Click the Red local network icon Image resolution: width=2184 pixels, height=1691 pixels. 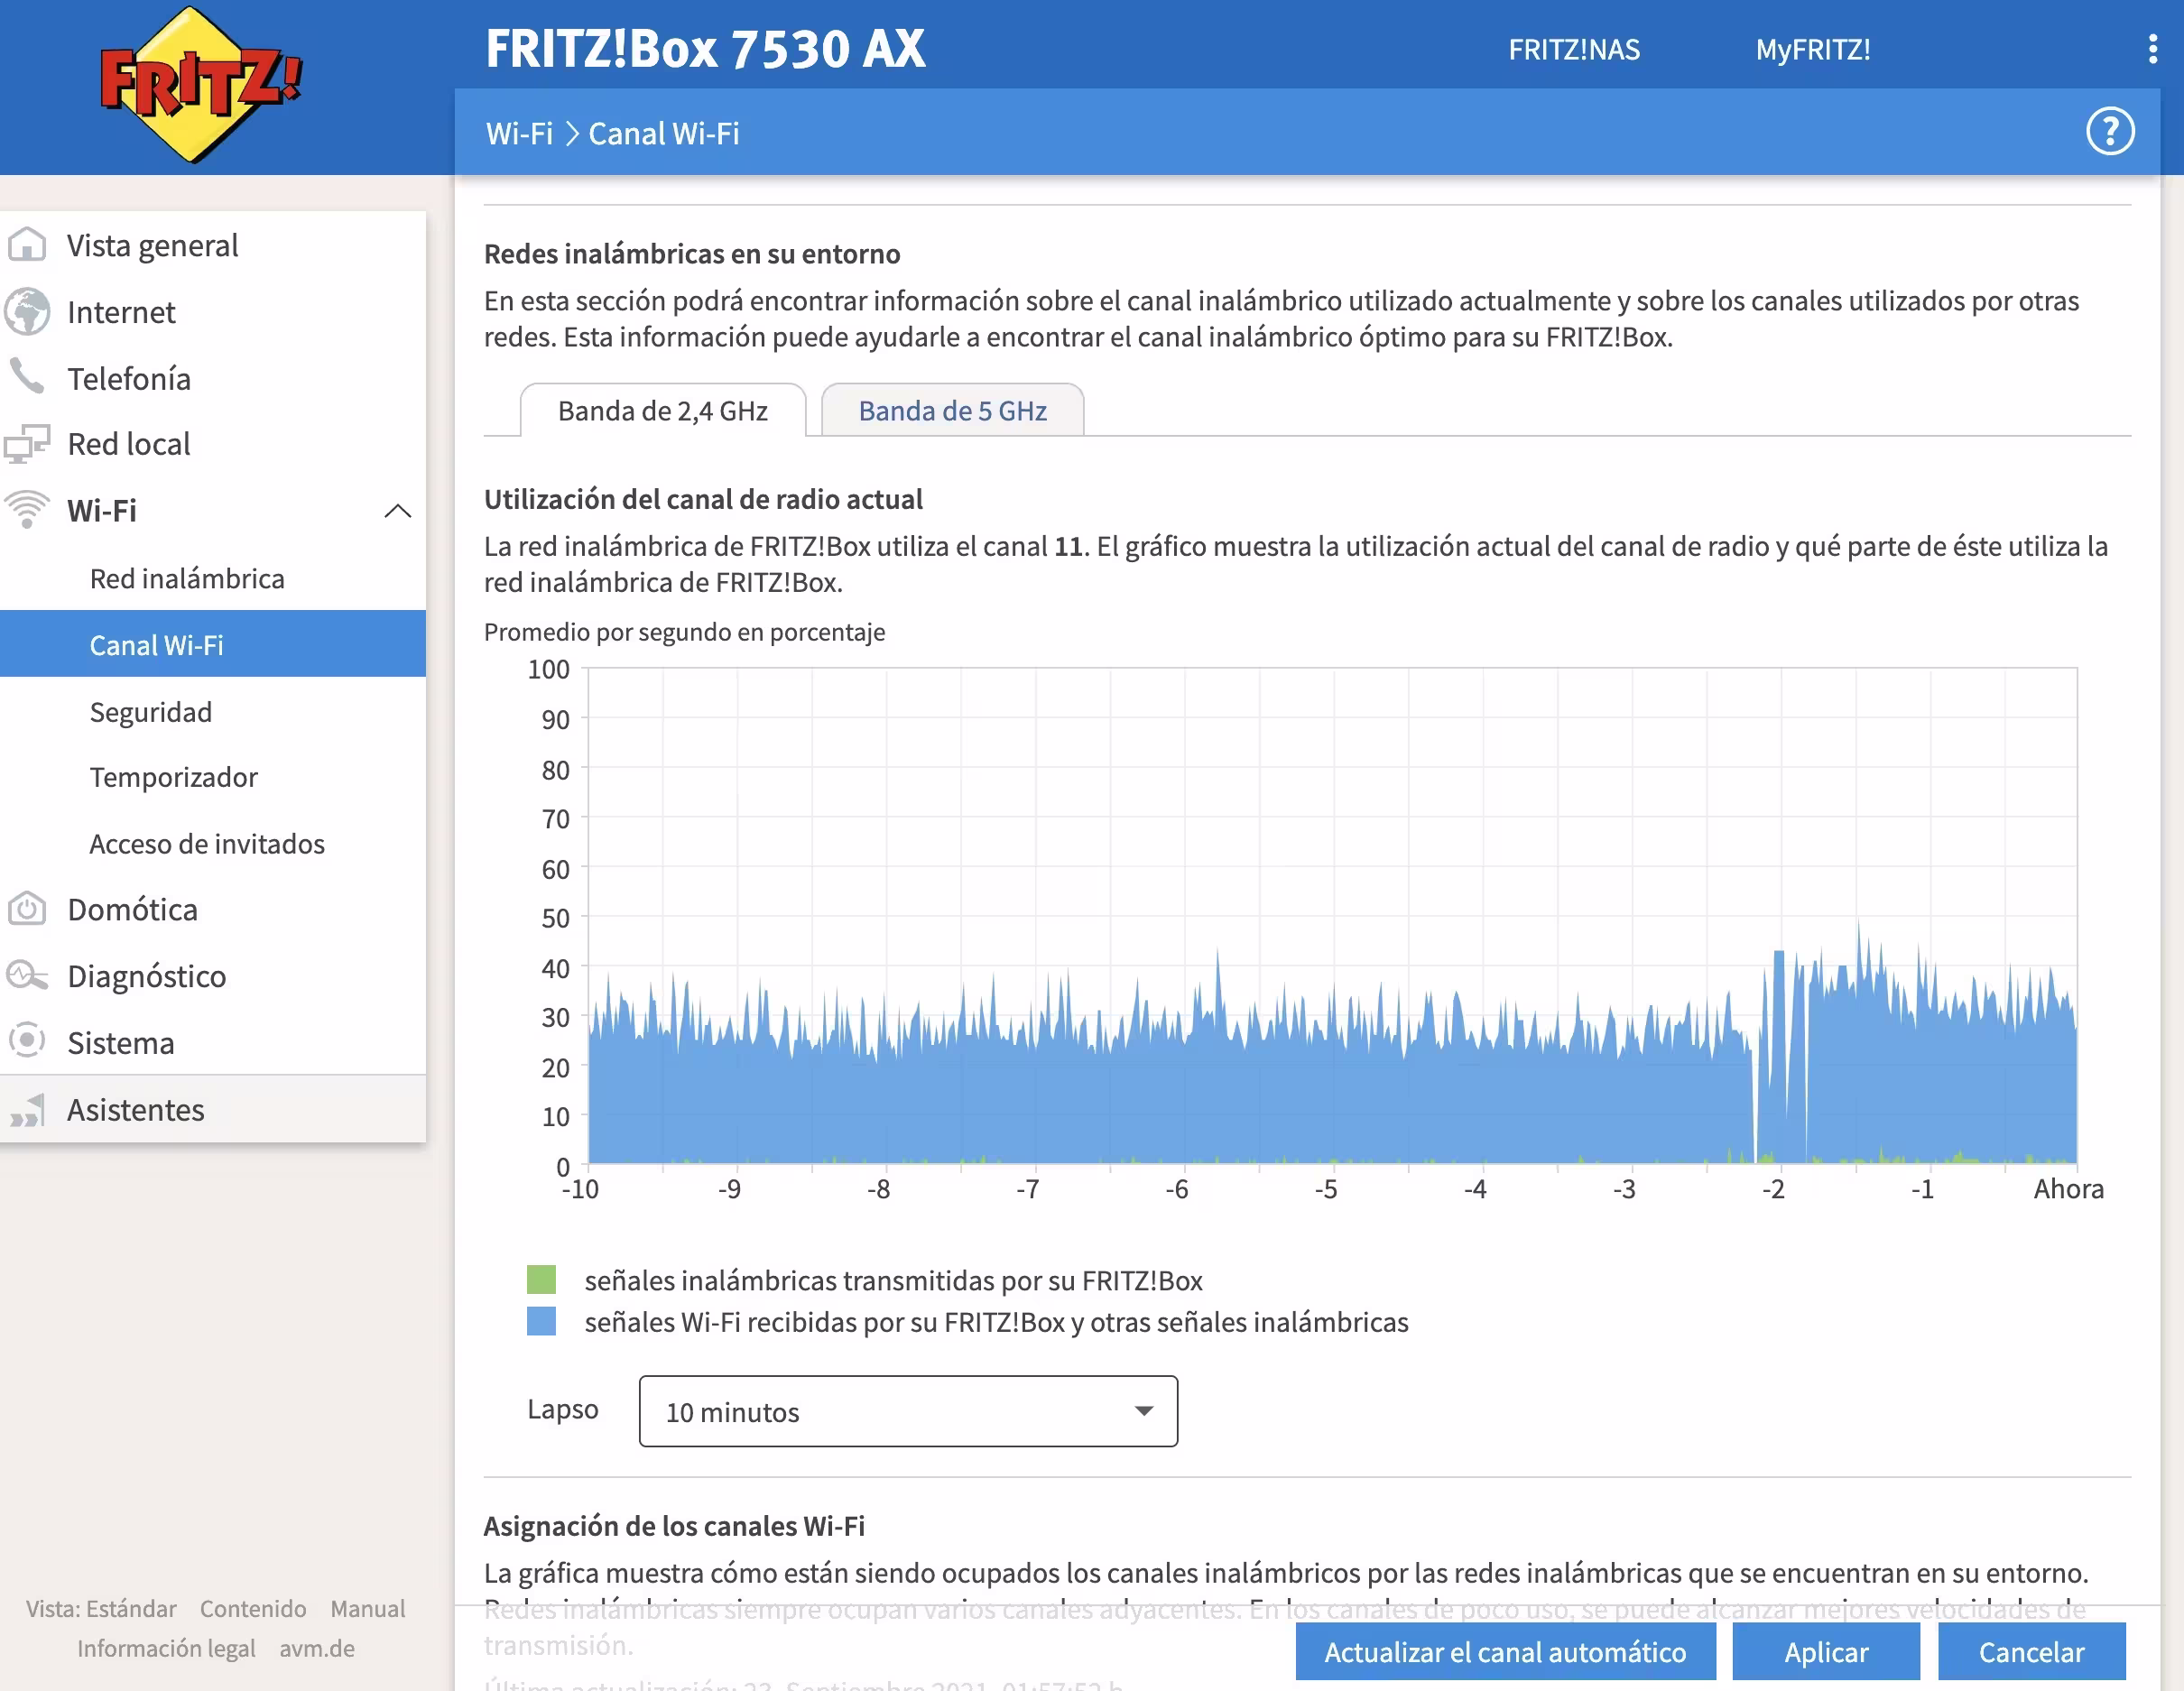pyautogui.click(x=27, y=443)
